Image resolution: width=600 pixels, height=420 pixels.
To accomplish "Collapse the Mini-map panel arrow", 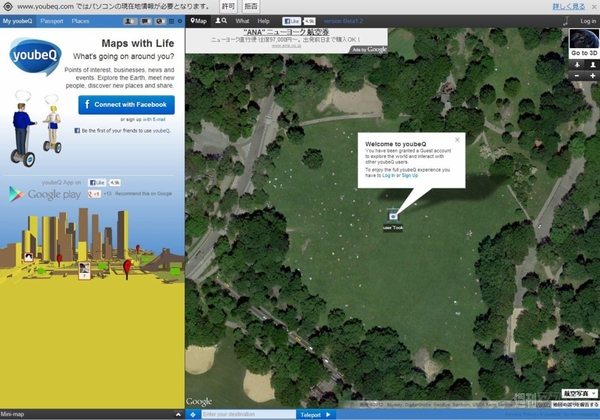I will [x=178, y=414].
